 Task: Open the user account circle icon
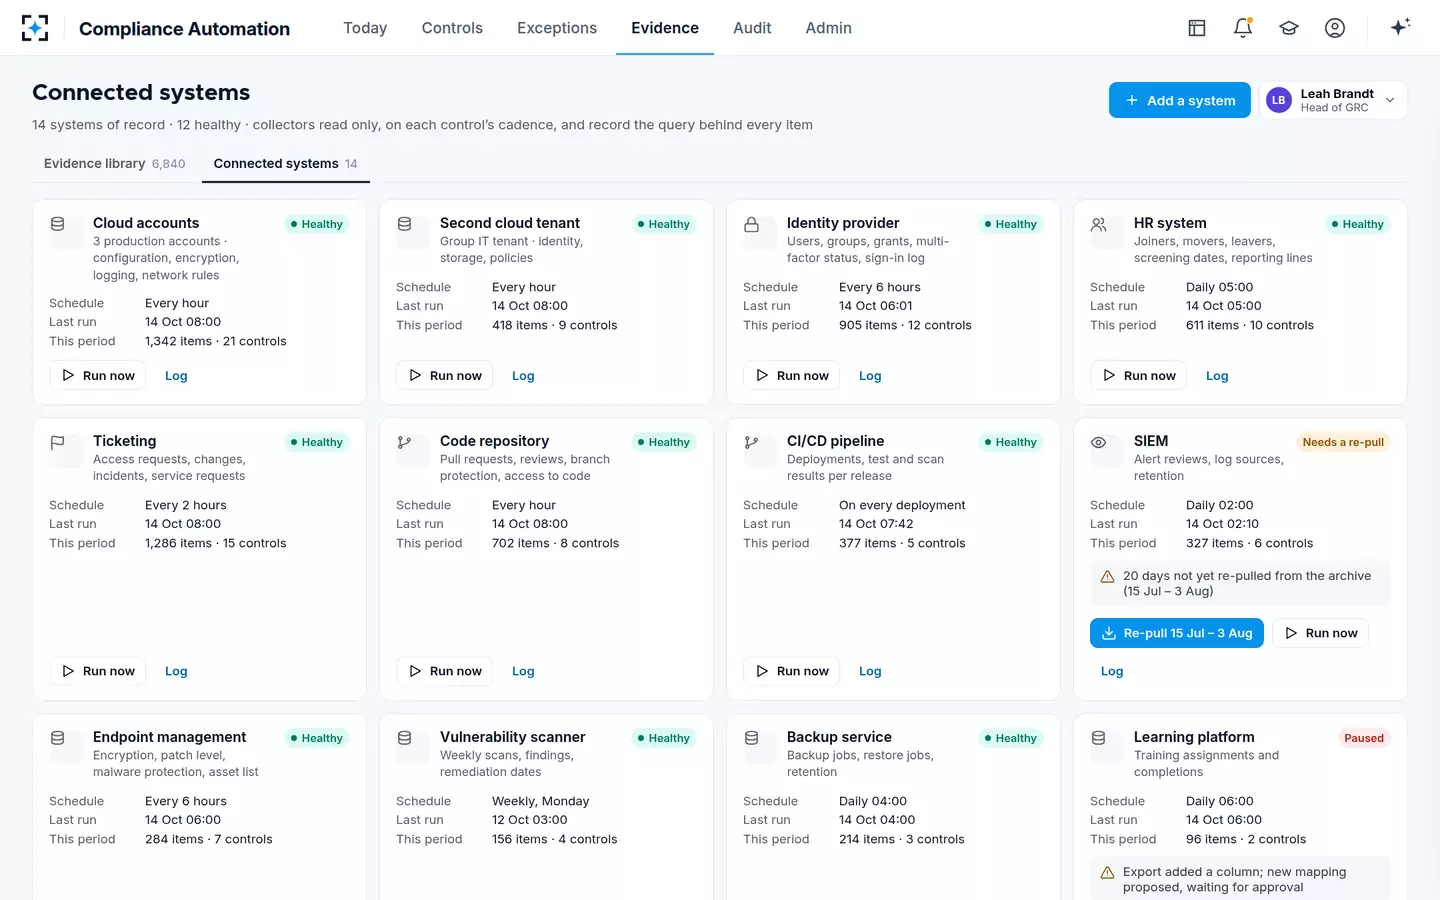[x=1335, y=28]
